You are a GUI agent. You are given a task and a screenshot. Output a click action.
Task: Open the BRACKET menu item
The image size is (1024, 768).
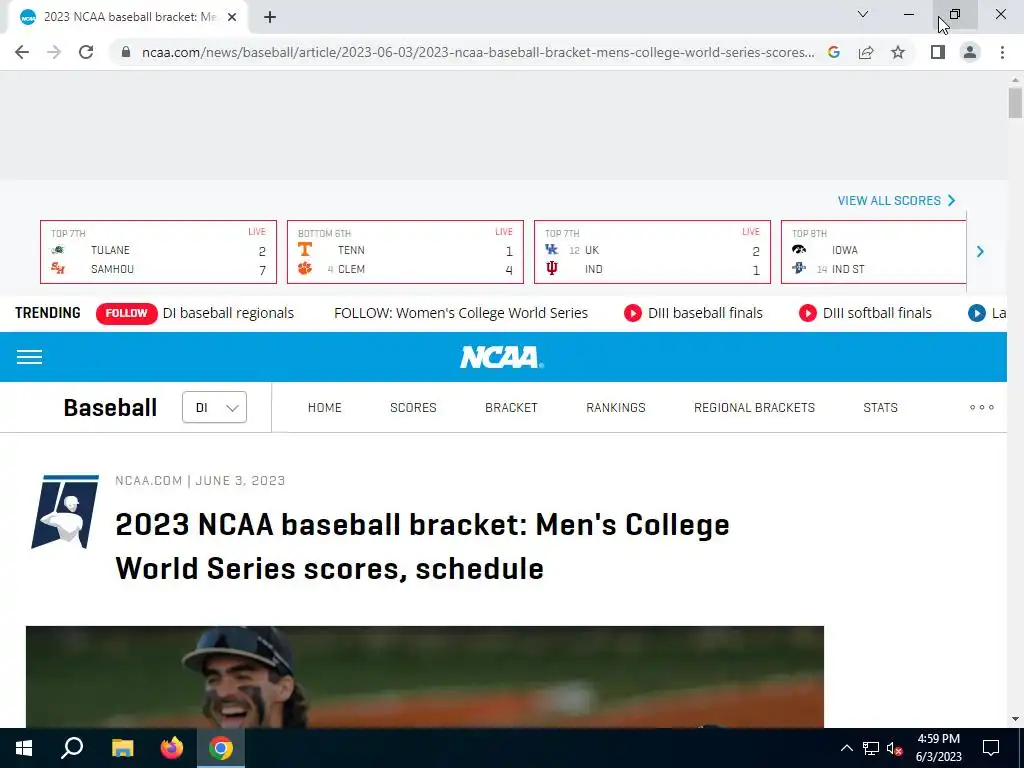511,408
